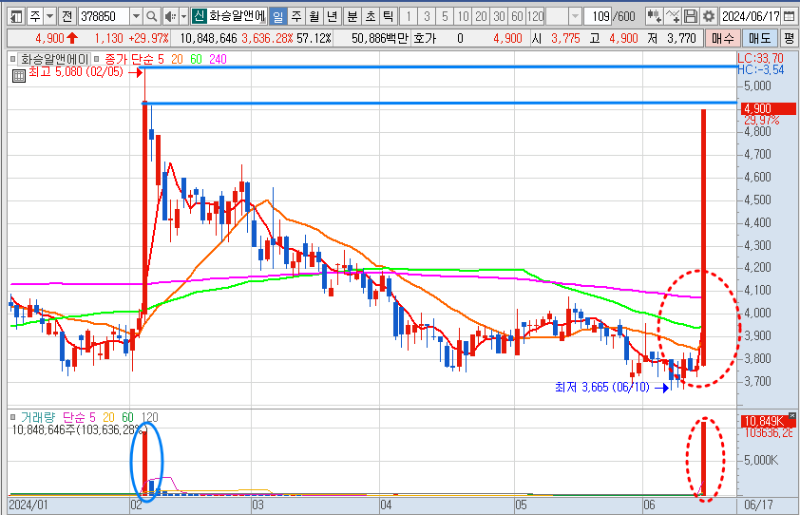The image size is (800, 515).
Task: Toggle the small square before 거래량 label
Action: click(x=13, y=418)
